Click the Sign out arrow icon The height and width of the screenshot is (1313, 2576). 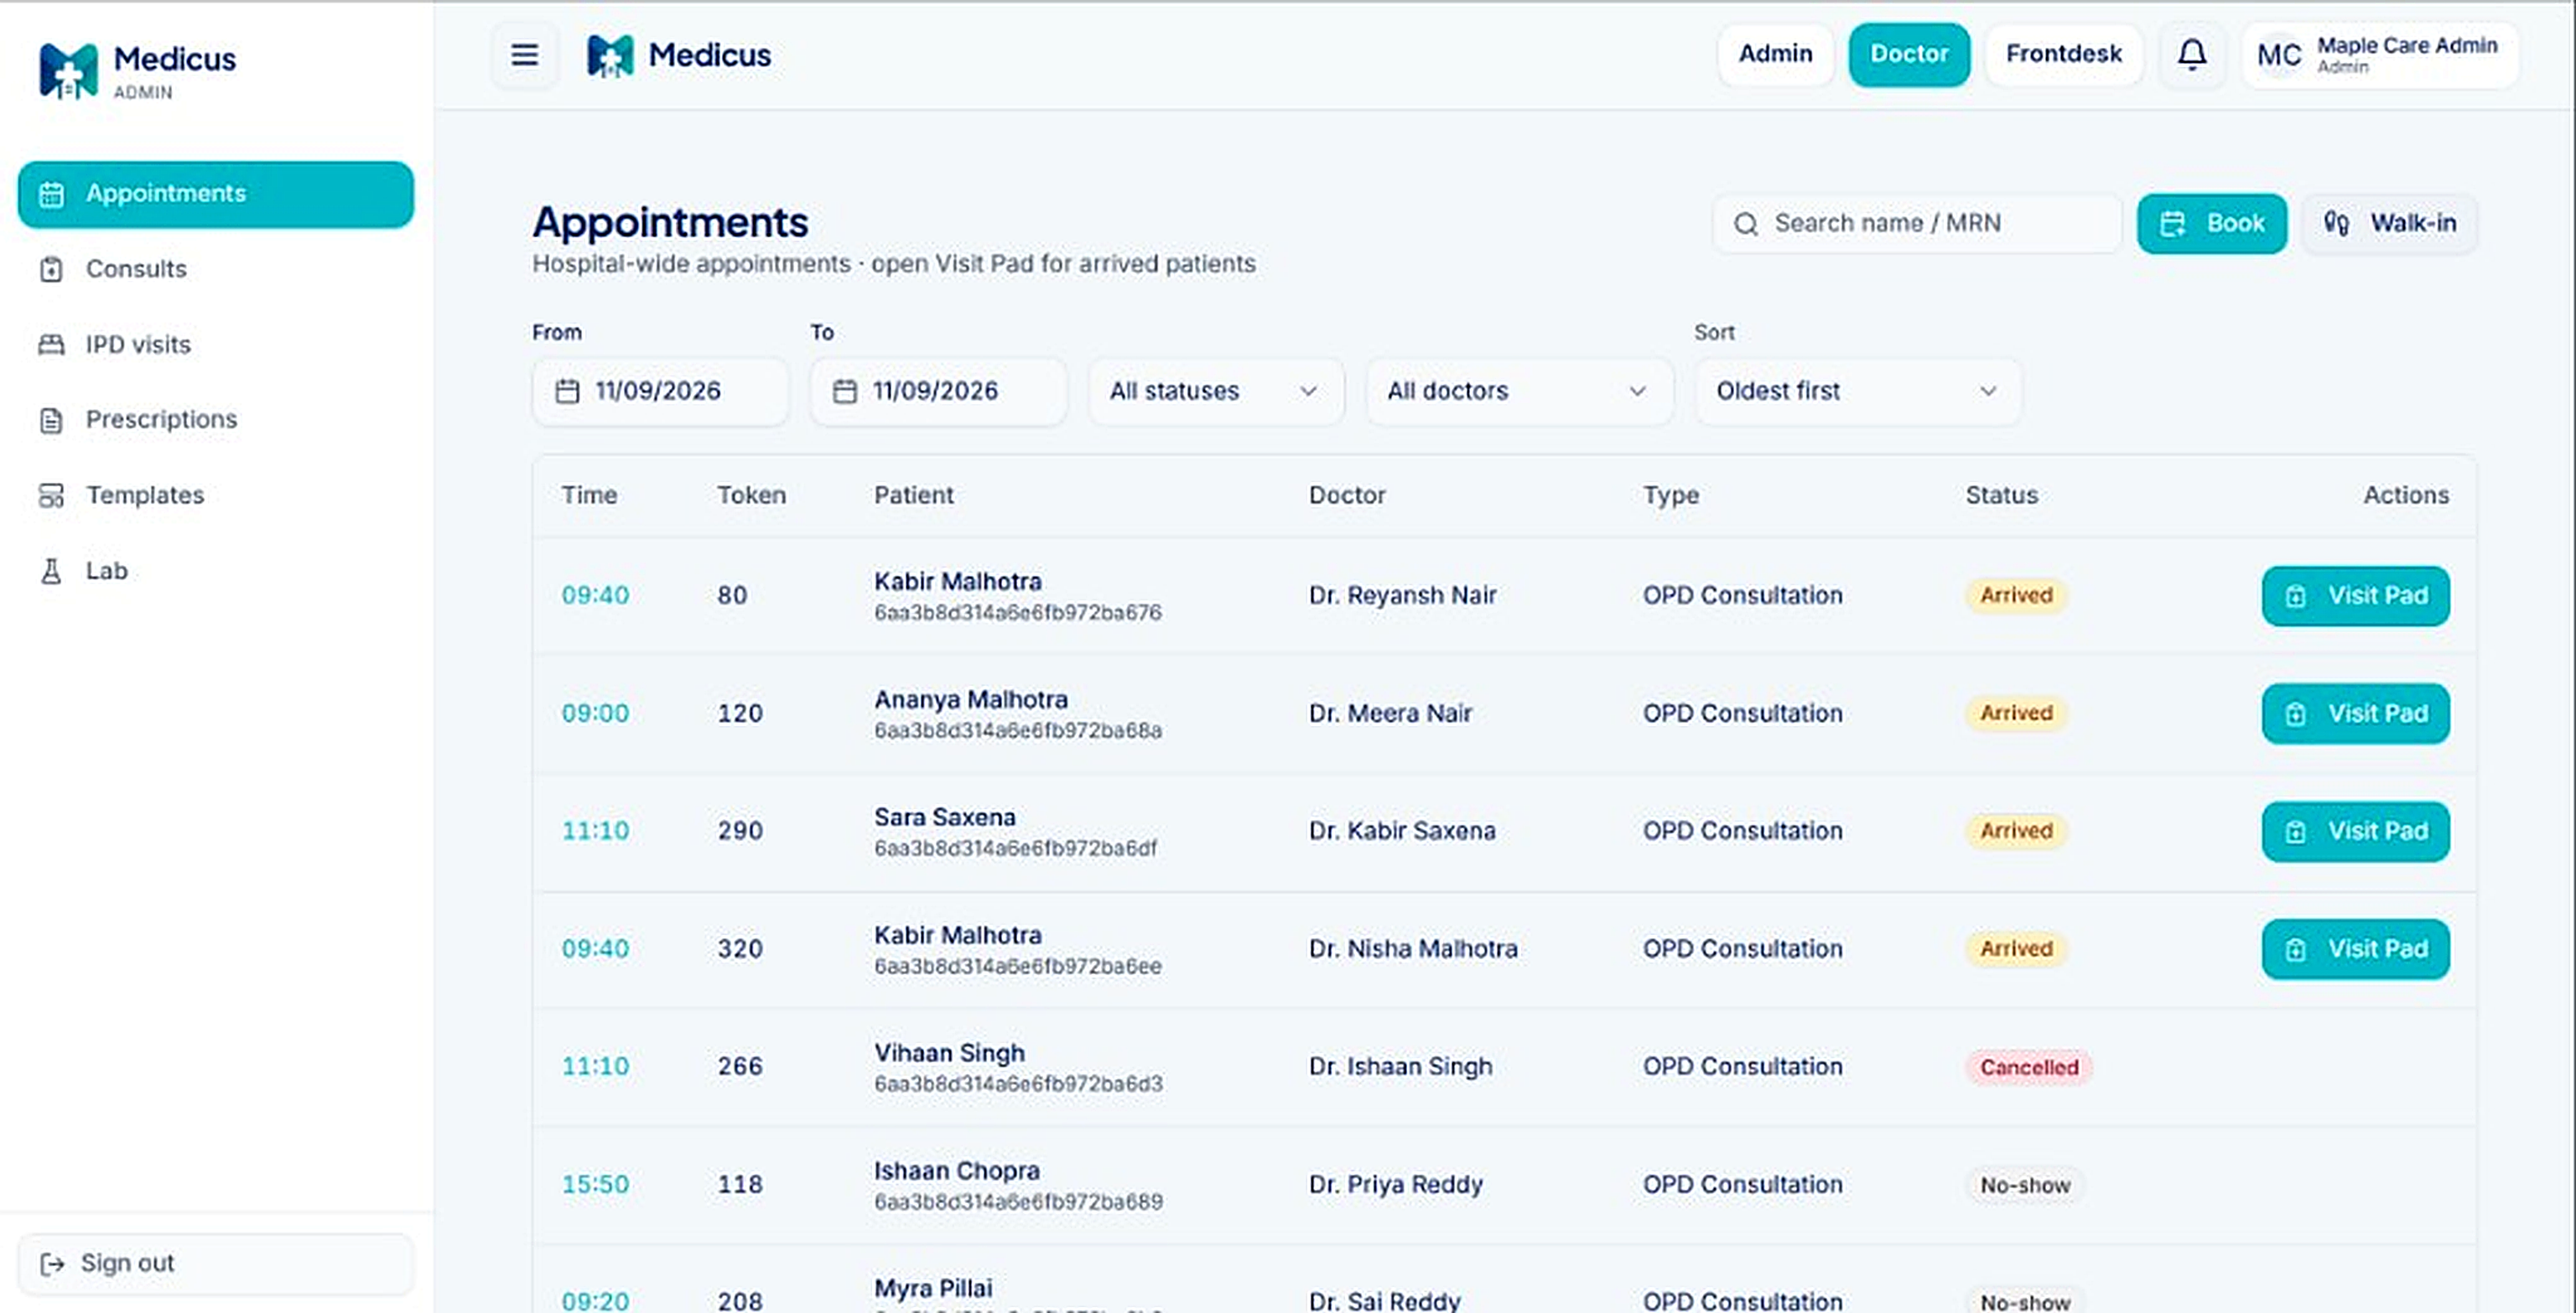(x=52, y=1264)
